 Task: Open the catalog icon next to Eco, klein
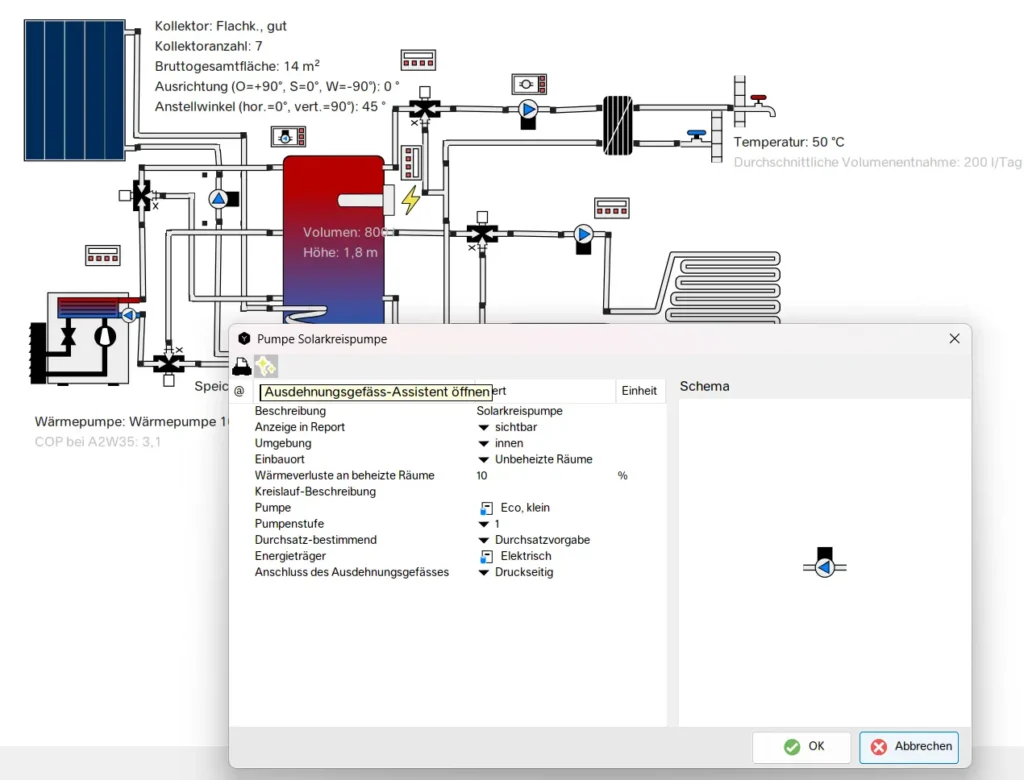tap(486, 508)
